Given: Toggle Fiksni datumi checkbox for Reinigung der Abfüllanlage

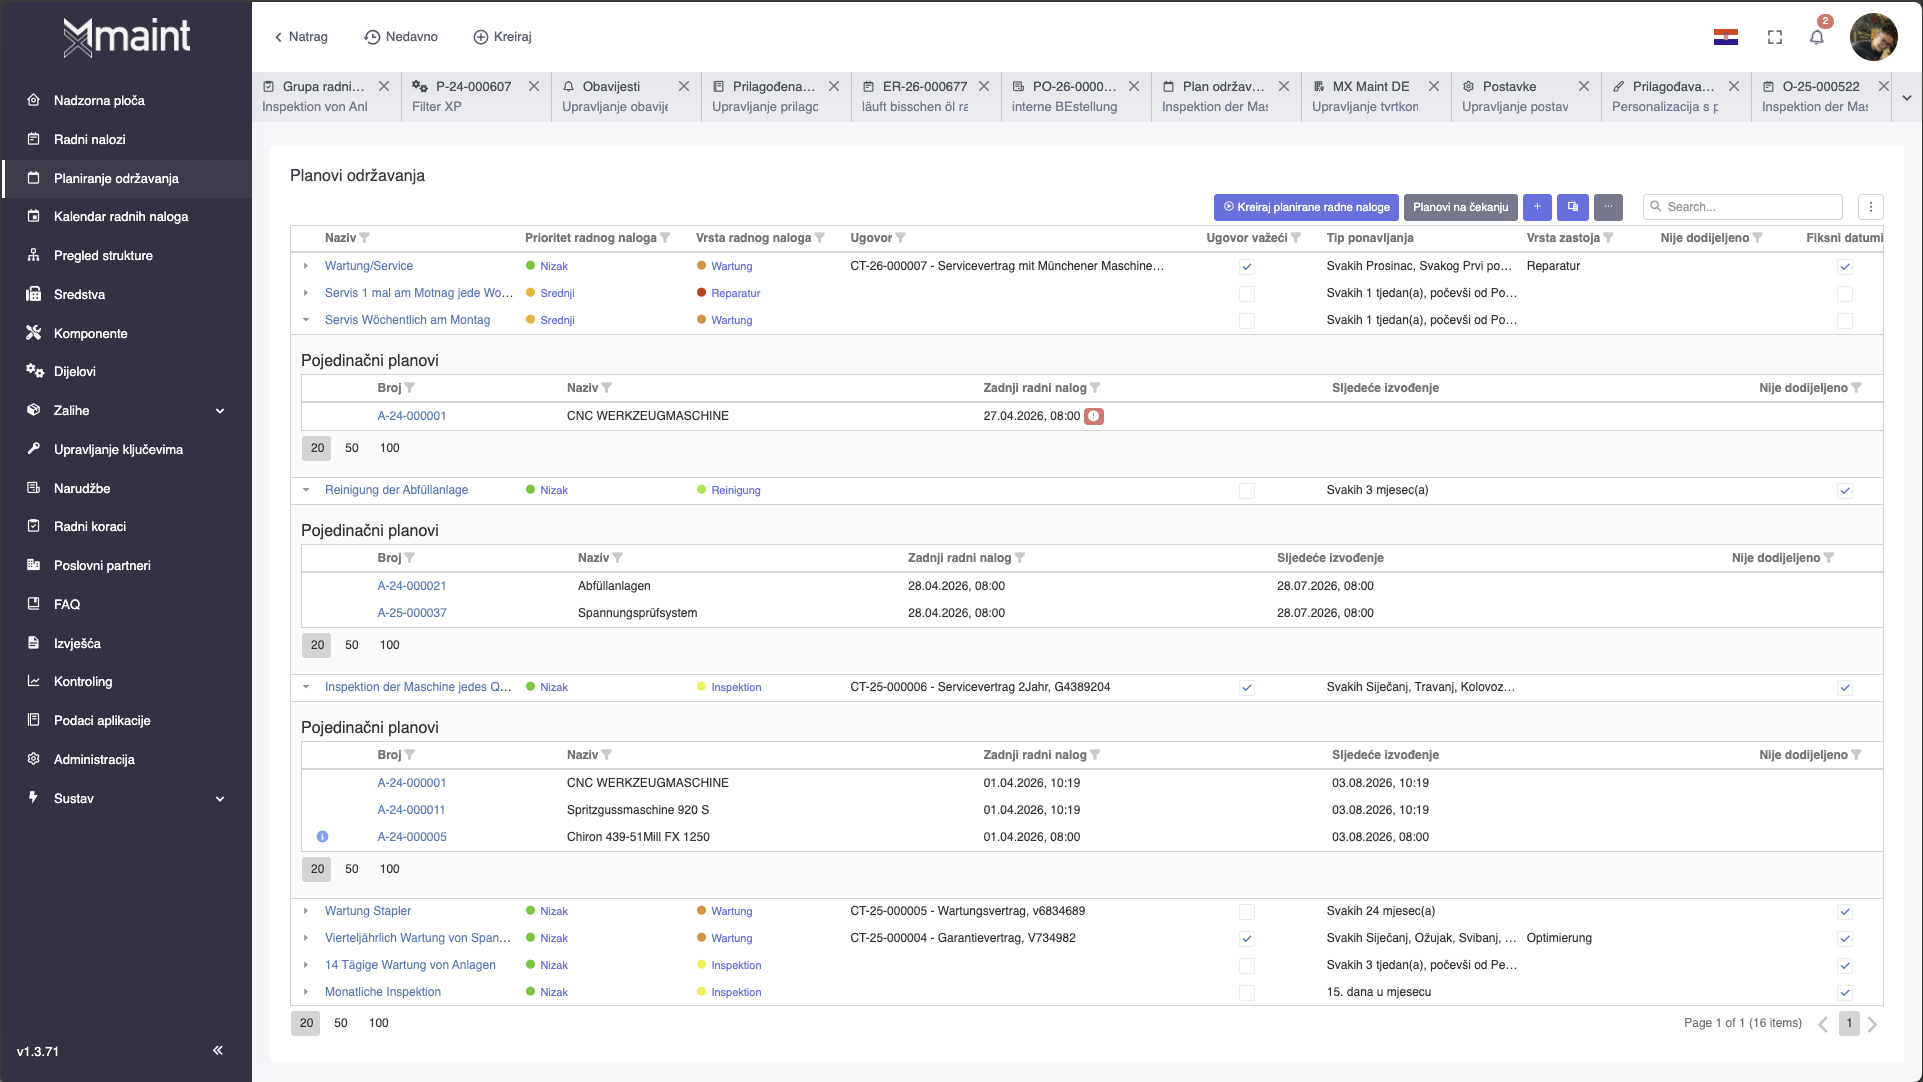Looking at the screenshot, I should (1844, 491).
